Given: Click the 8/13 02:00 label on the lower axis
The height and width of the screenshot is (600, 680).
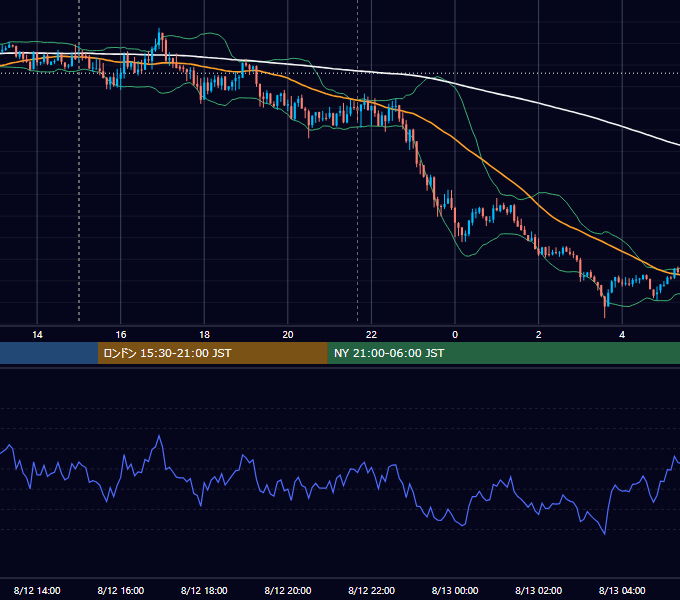Looking at the screenshot, I should 539,590.
